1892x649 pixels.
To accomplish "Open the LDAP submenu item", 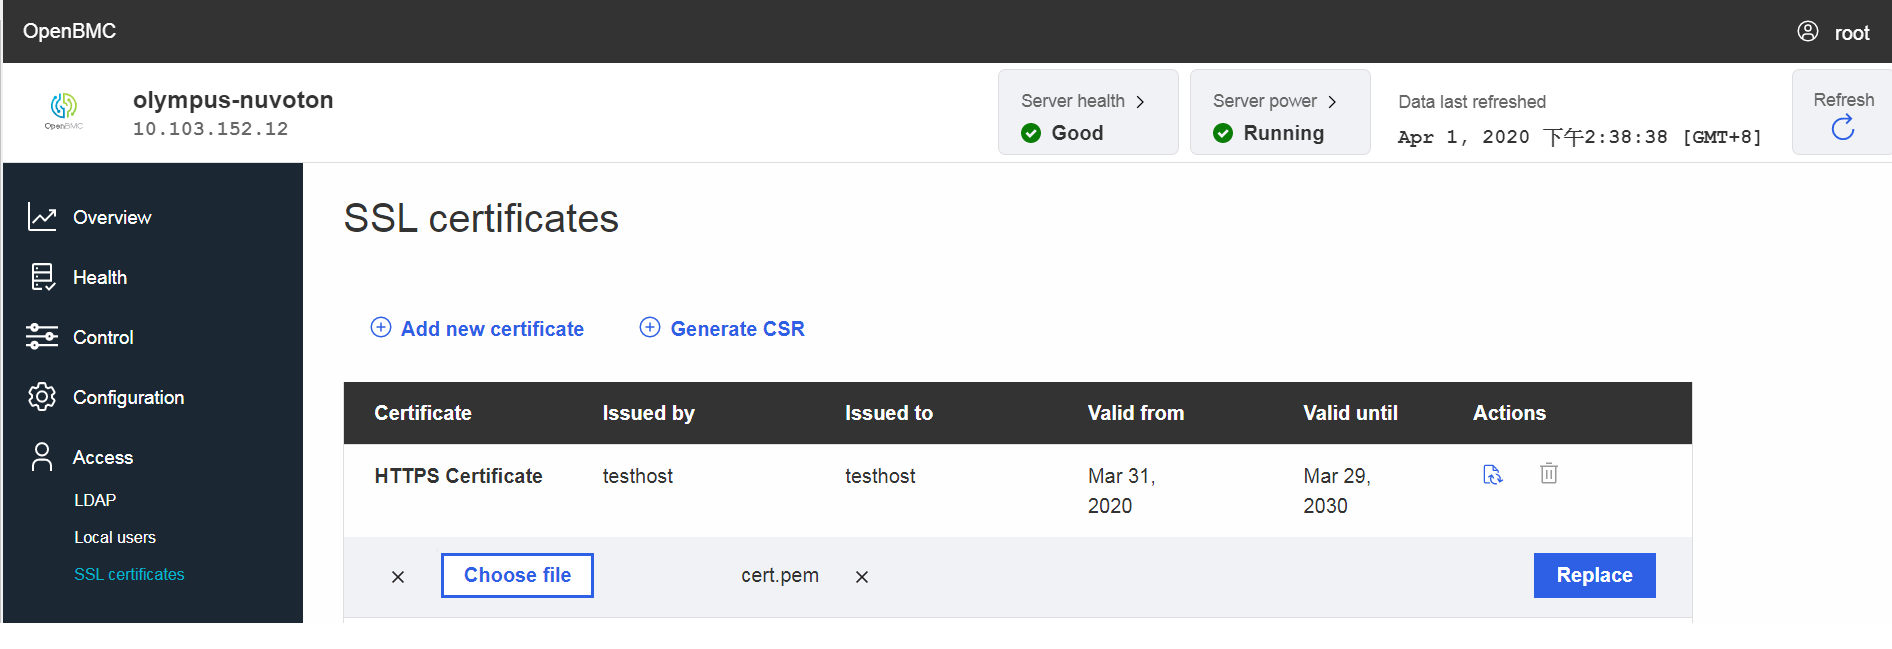I will 95,500.
